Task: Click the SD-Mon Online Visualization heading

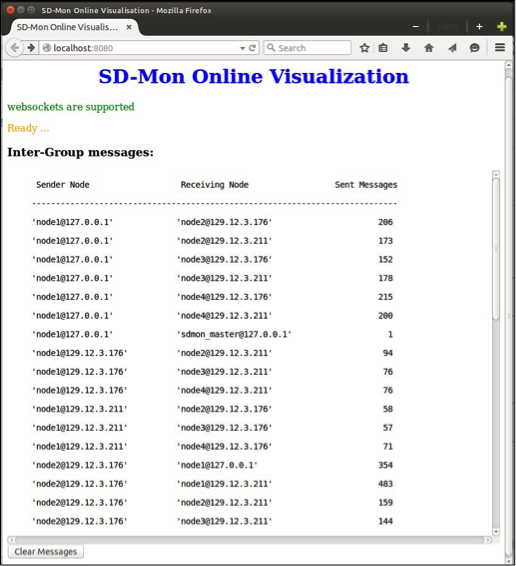Action: click(x=253, y=77)
